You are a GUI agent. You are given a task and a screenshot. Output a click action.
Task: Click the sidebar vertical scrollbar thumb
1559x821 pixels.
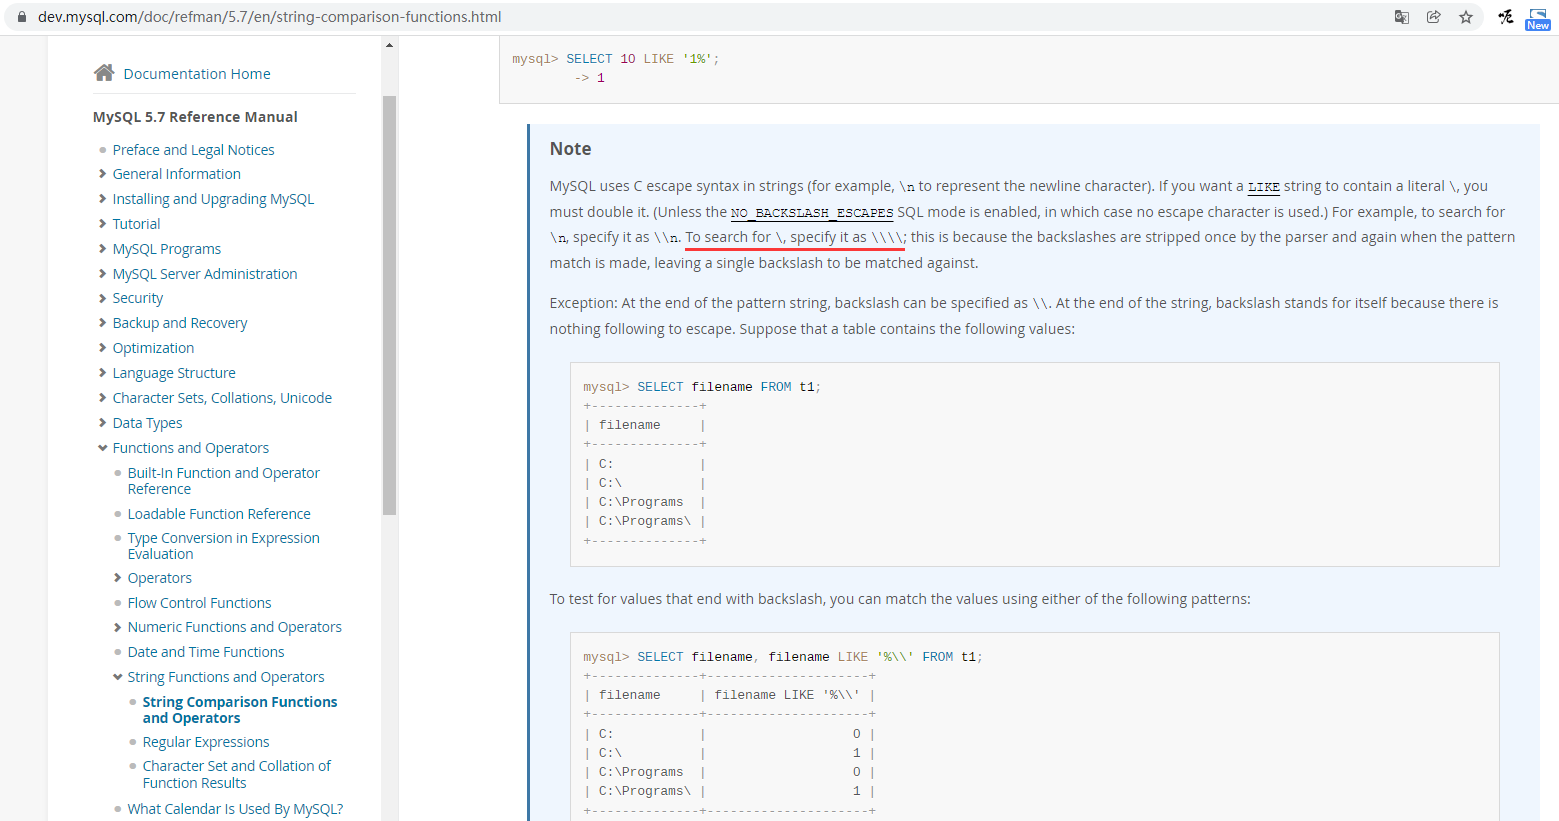coord(389,300)
